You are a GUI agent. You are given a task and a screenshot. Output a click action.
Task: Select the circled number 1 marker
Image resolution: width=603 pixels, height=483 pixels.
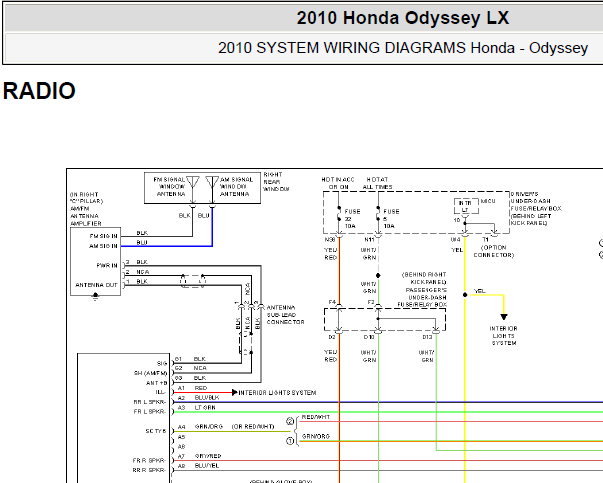coord(290,441)
